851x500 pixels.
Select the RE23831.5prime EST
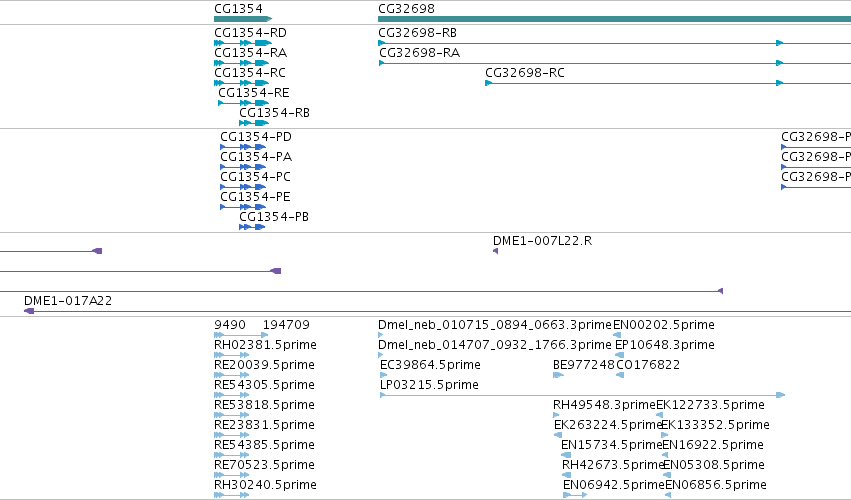(x=264, y=425)
